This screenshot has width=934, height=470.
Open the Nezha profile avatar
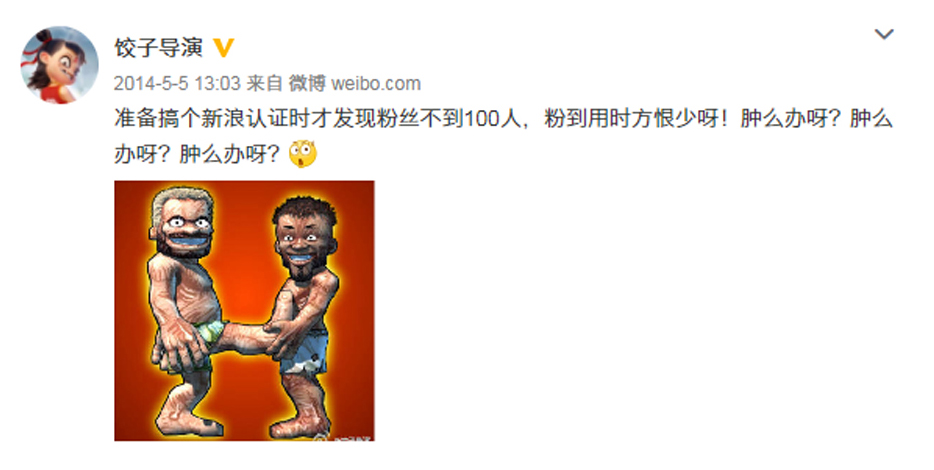tap(60, 65)
